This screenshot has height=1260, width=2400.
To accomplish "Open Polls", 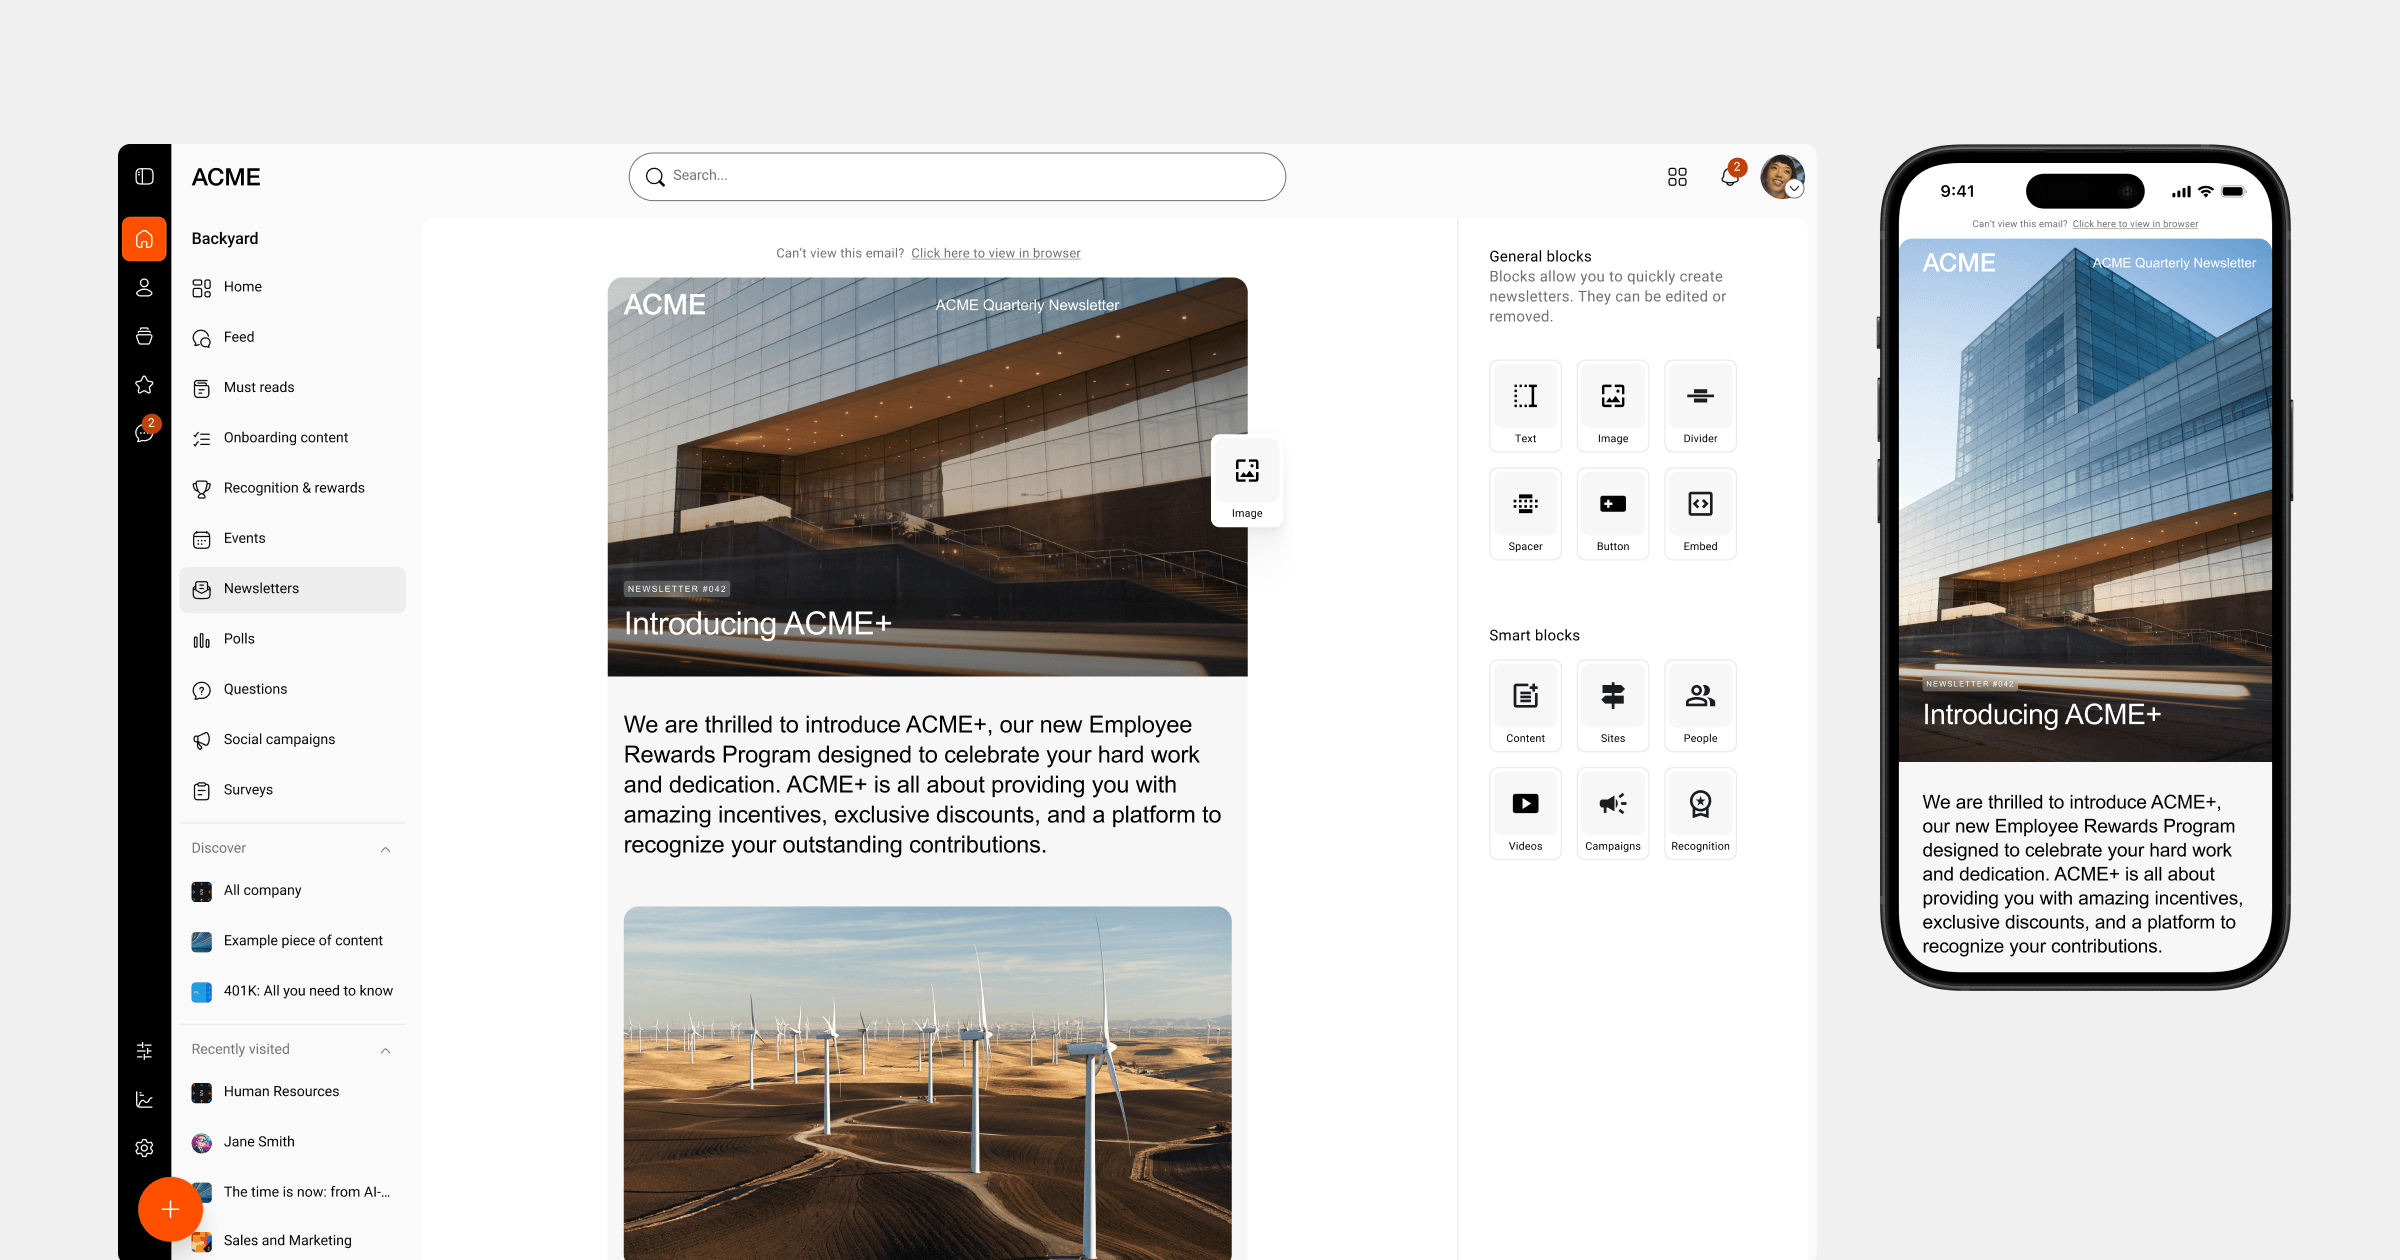I will click(292, 640).
